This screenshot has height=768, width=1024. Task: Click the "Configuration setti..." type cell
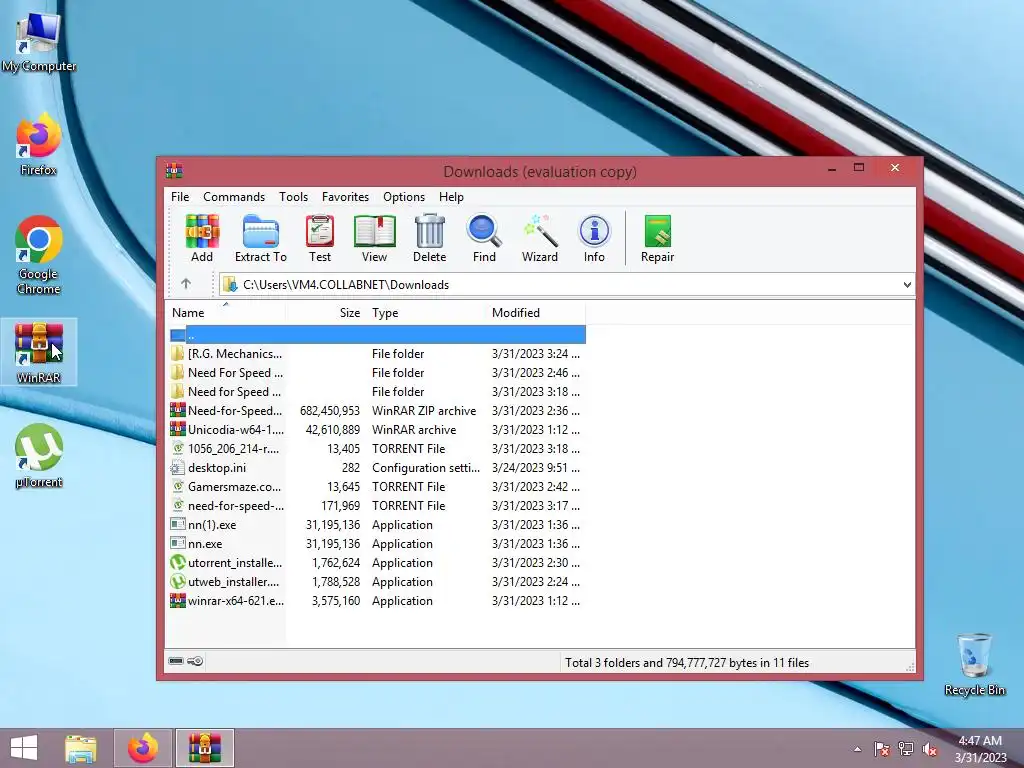point(426,468)
